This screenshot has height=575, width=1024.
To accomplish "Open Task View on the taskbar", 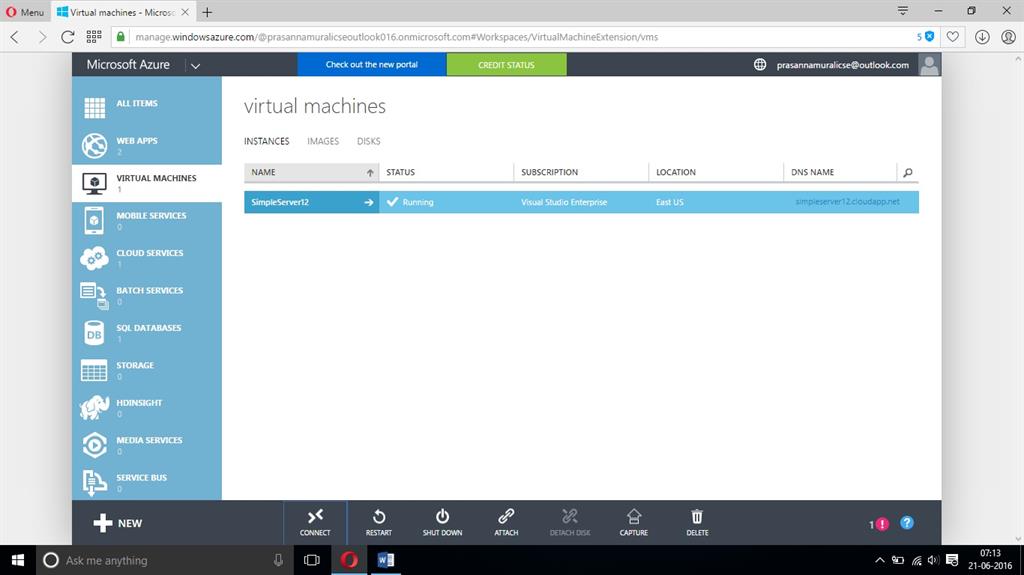I will point(312,560).
